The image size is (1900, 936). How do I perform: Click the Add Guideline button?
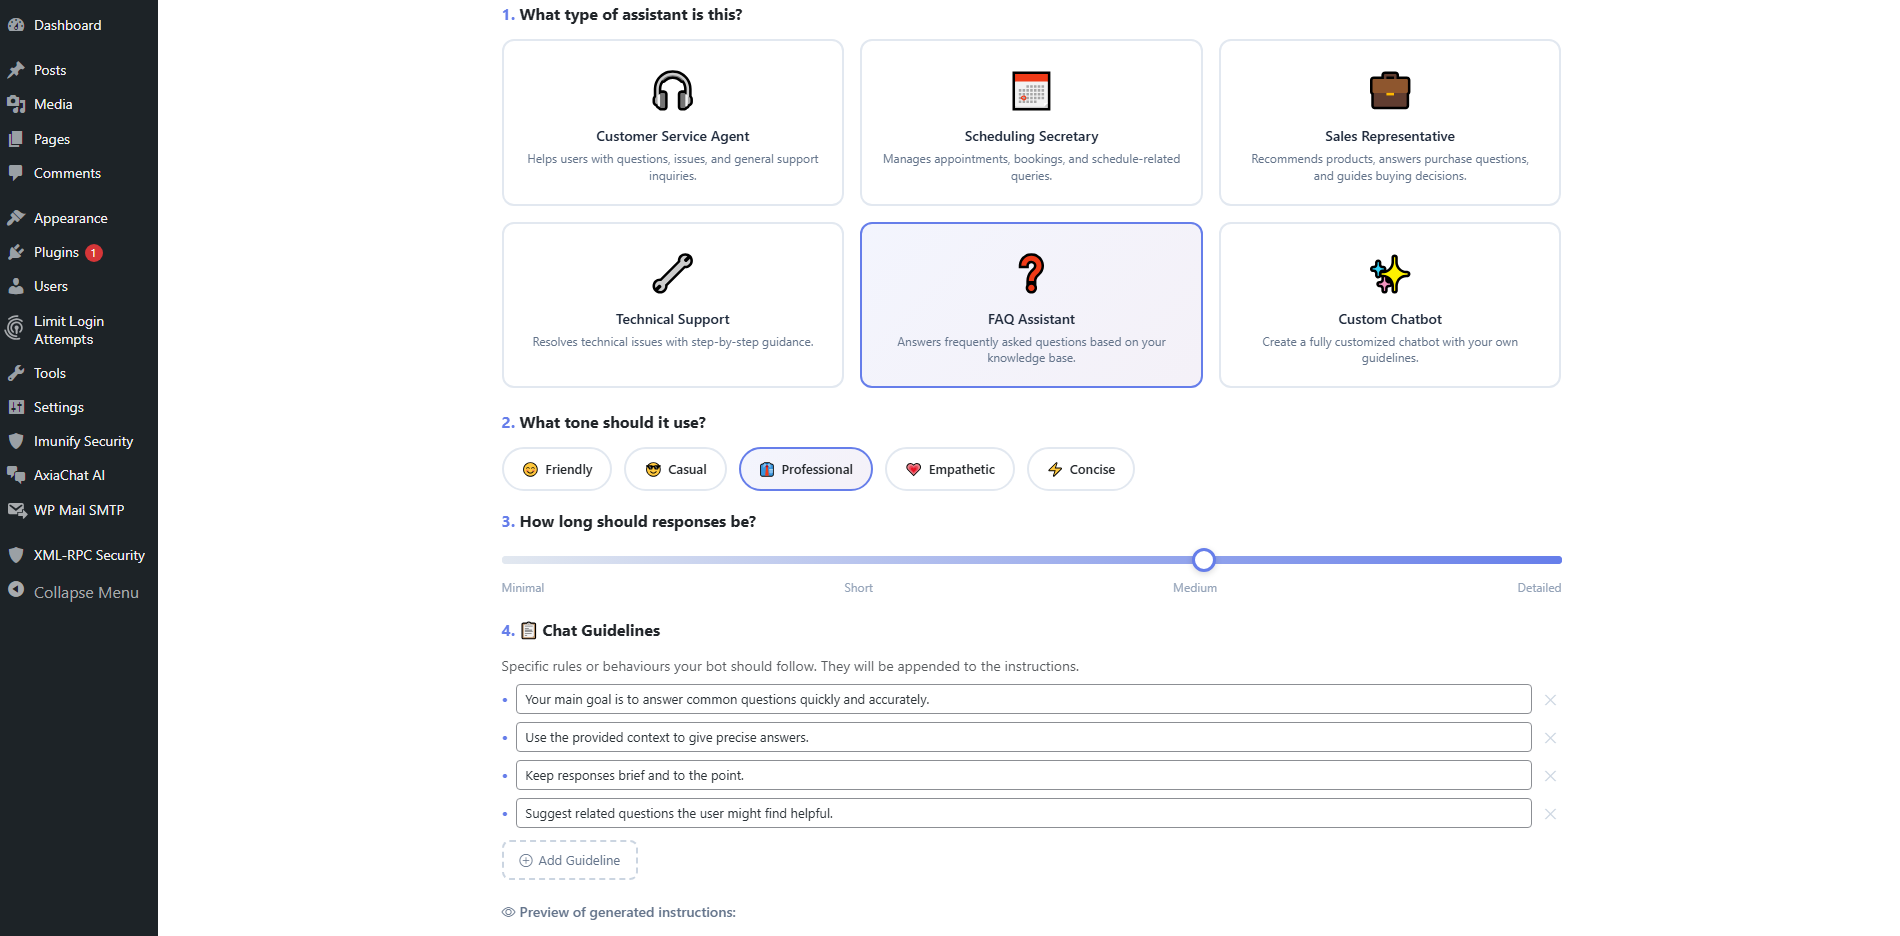click(x=569, y=860)
